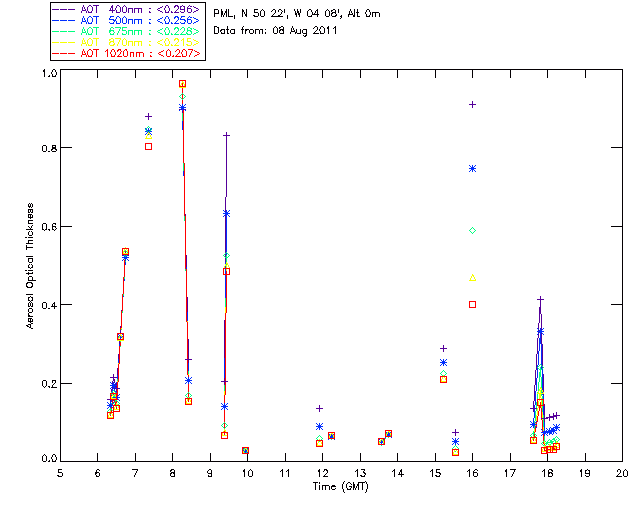The height and width of the screenshot is (512, 640).
Task: Click the x-axis label 18
Action: pyautogui.click(x=547, y=473)
